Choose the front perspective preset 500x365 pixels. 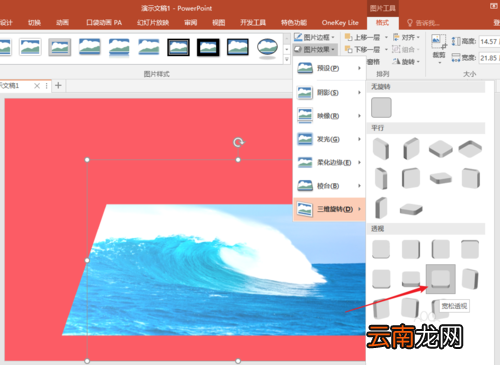click(381, 249)
